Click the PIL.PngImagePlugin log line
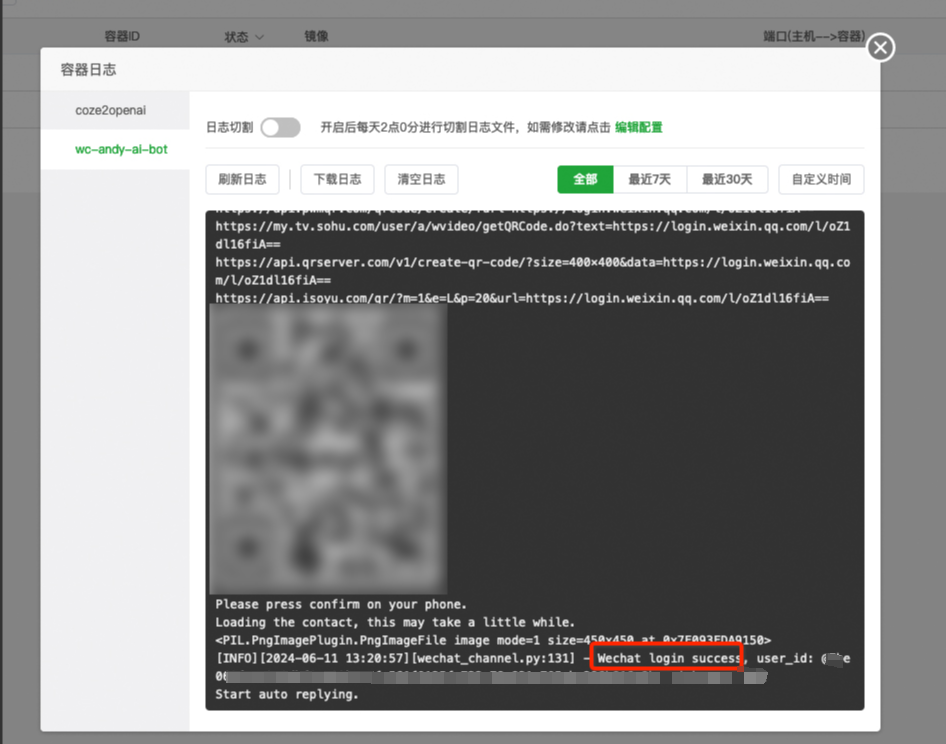This screenshot has width=946, height=744. [x=493, y=640]
